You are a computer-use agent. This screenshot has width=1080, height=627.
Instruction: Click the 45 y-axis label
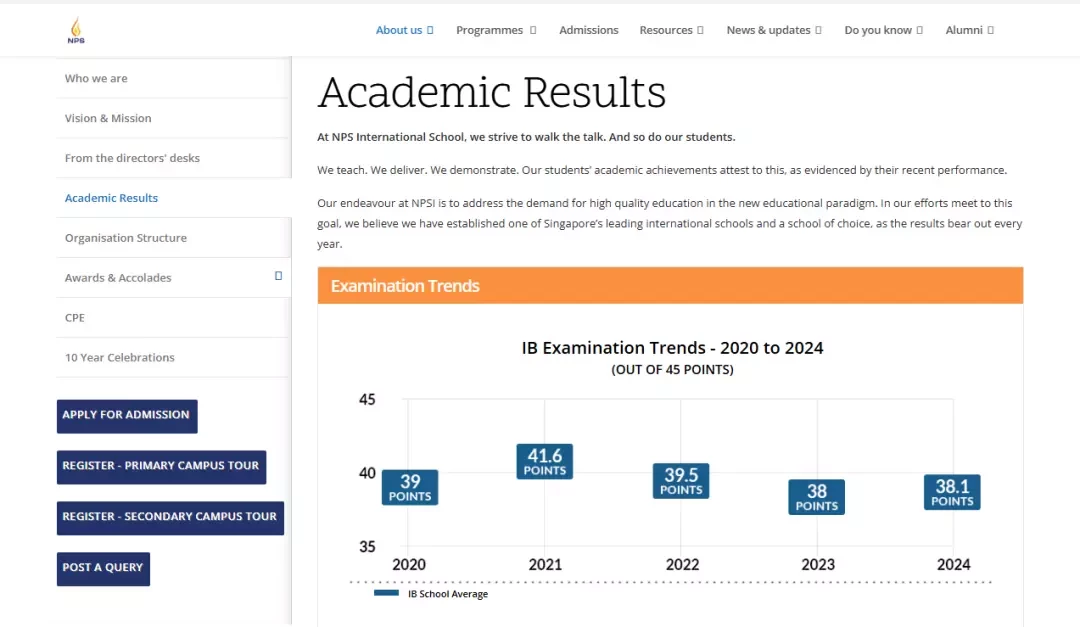(x=367, y=400)
